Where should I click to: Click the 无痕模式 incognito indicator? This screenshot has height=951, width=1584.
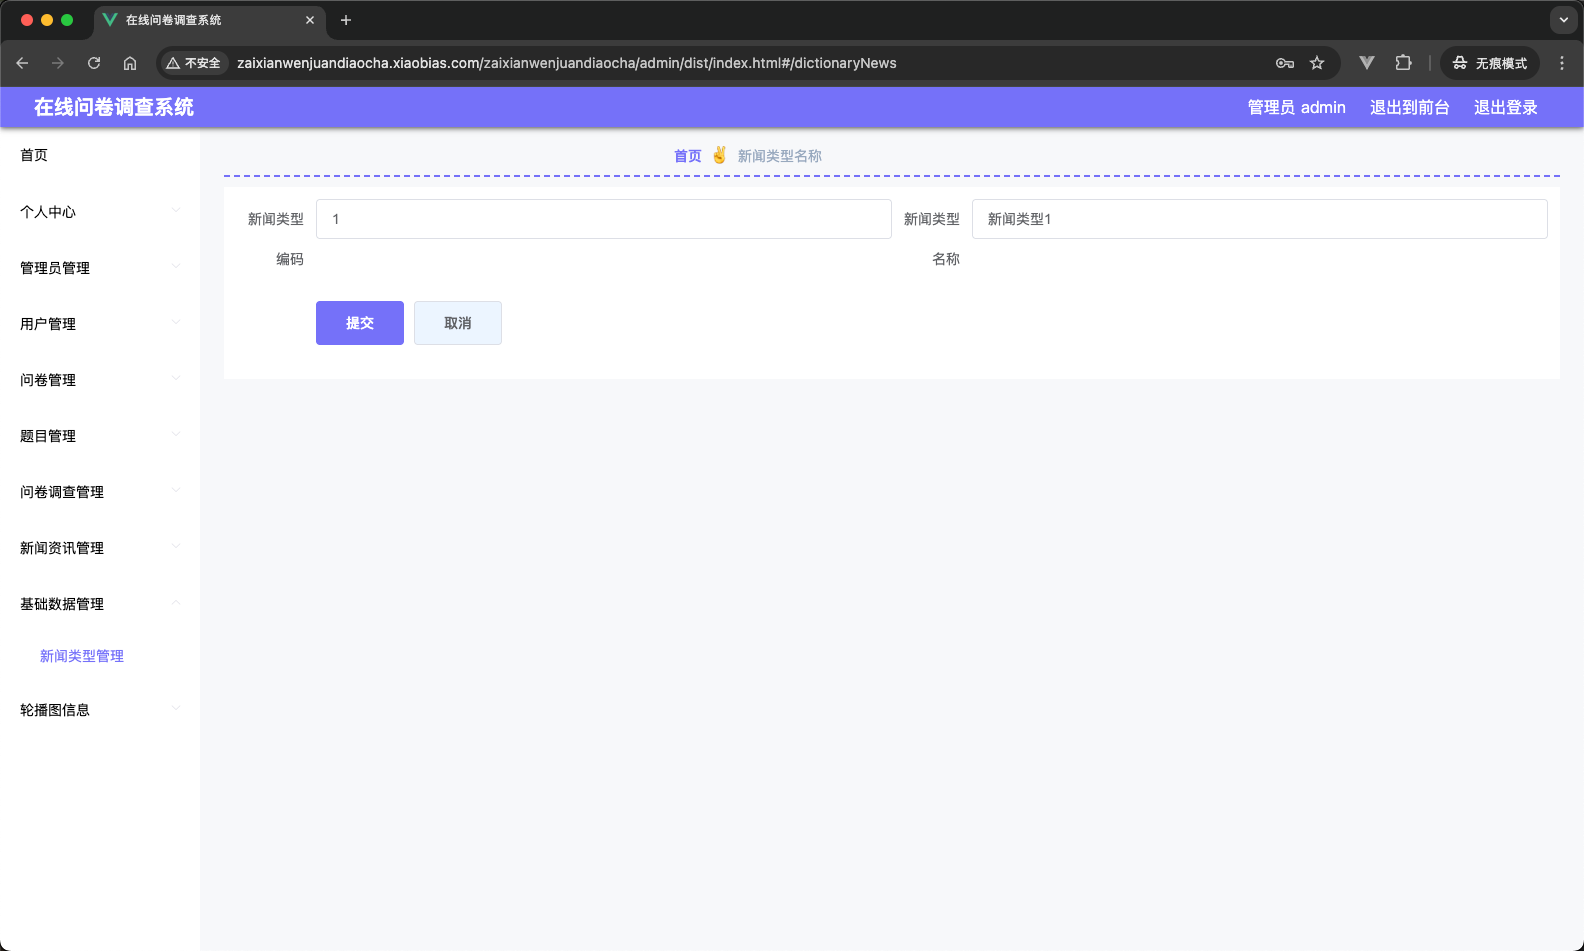coord(1490,63)
